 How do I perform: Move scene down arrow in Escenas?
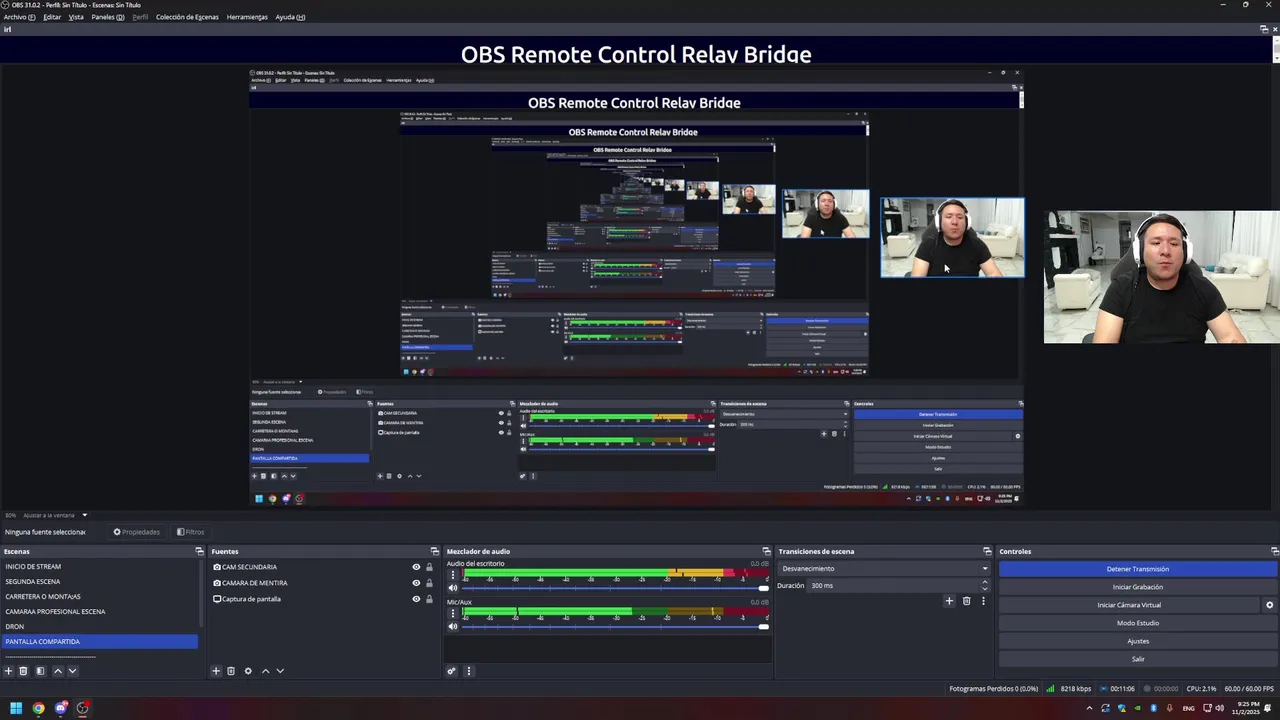(x=72, y=671)
